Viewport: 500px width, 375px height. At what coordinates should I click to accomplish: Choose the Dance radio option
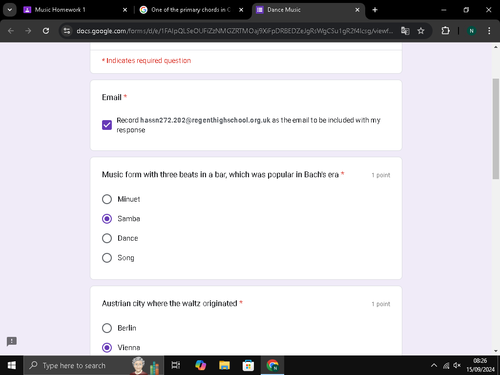107,238
